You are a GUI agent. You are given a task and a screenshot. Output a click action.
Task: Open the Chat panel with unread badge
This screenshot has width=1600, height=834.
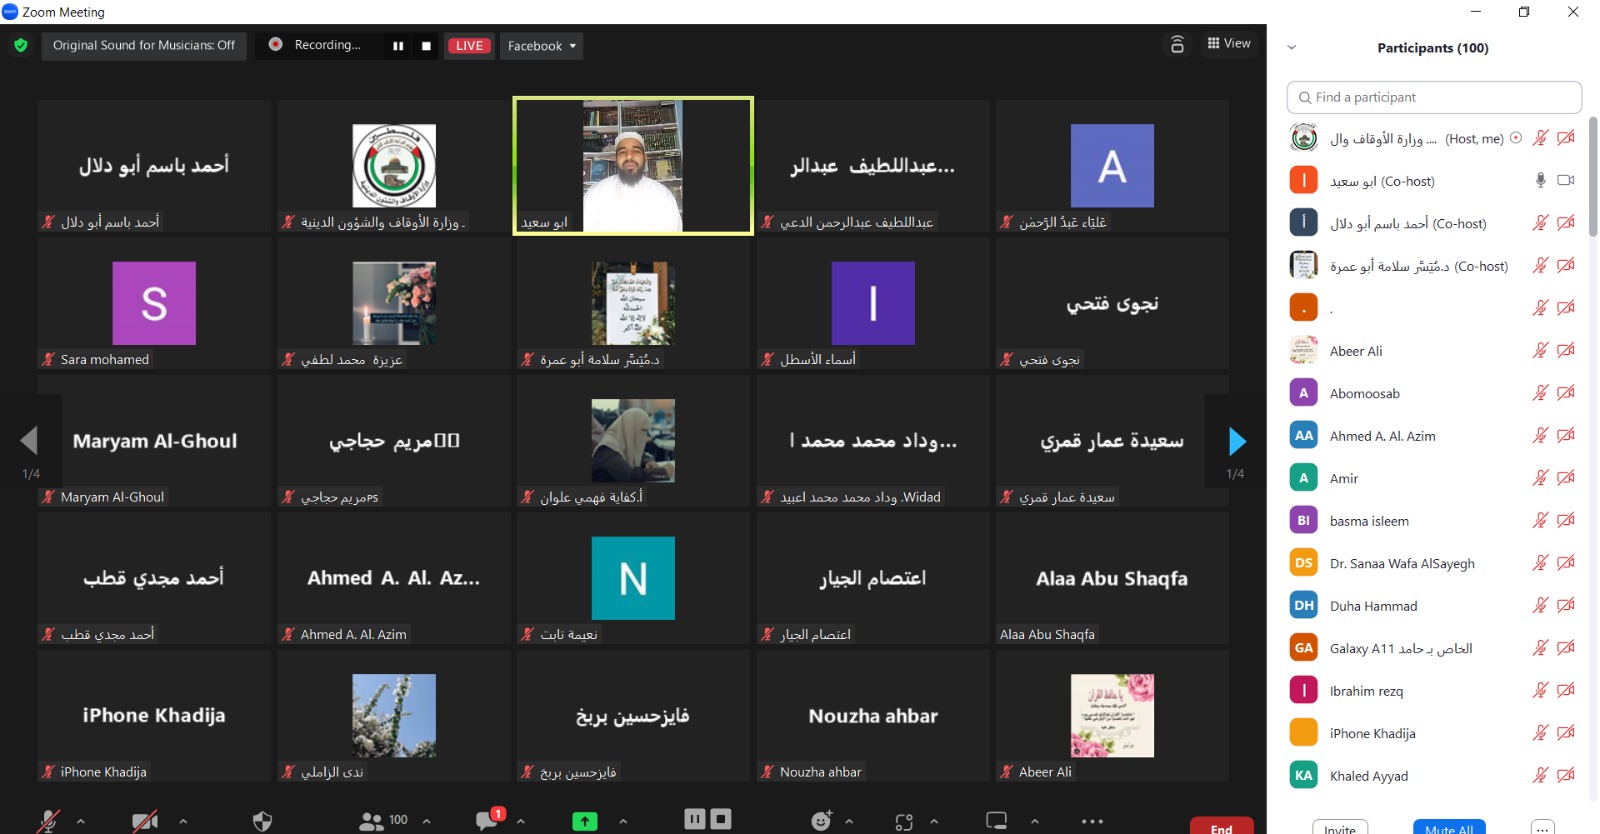point(488,821)
